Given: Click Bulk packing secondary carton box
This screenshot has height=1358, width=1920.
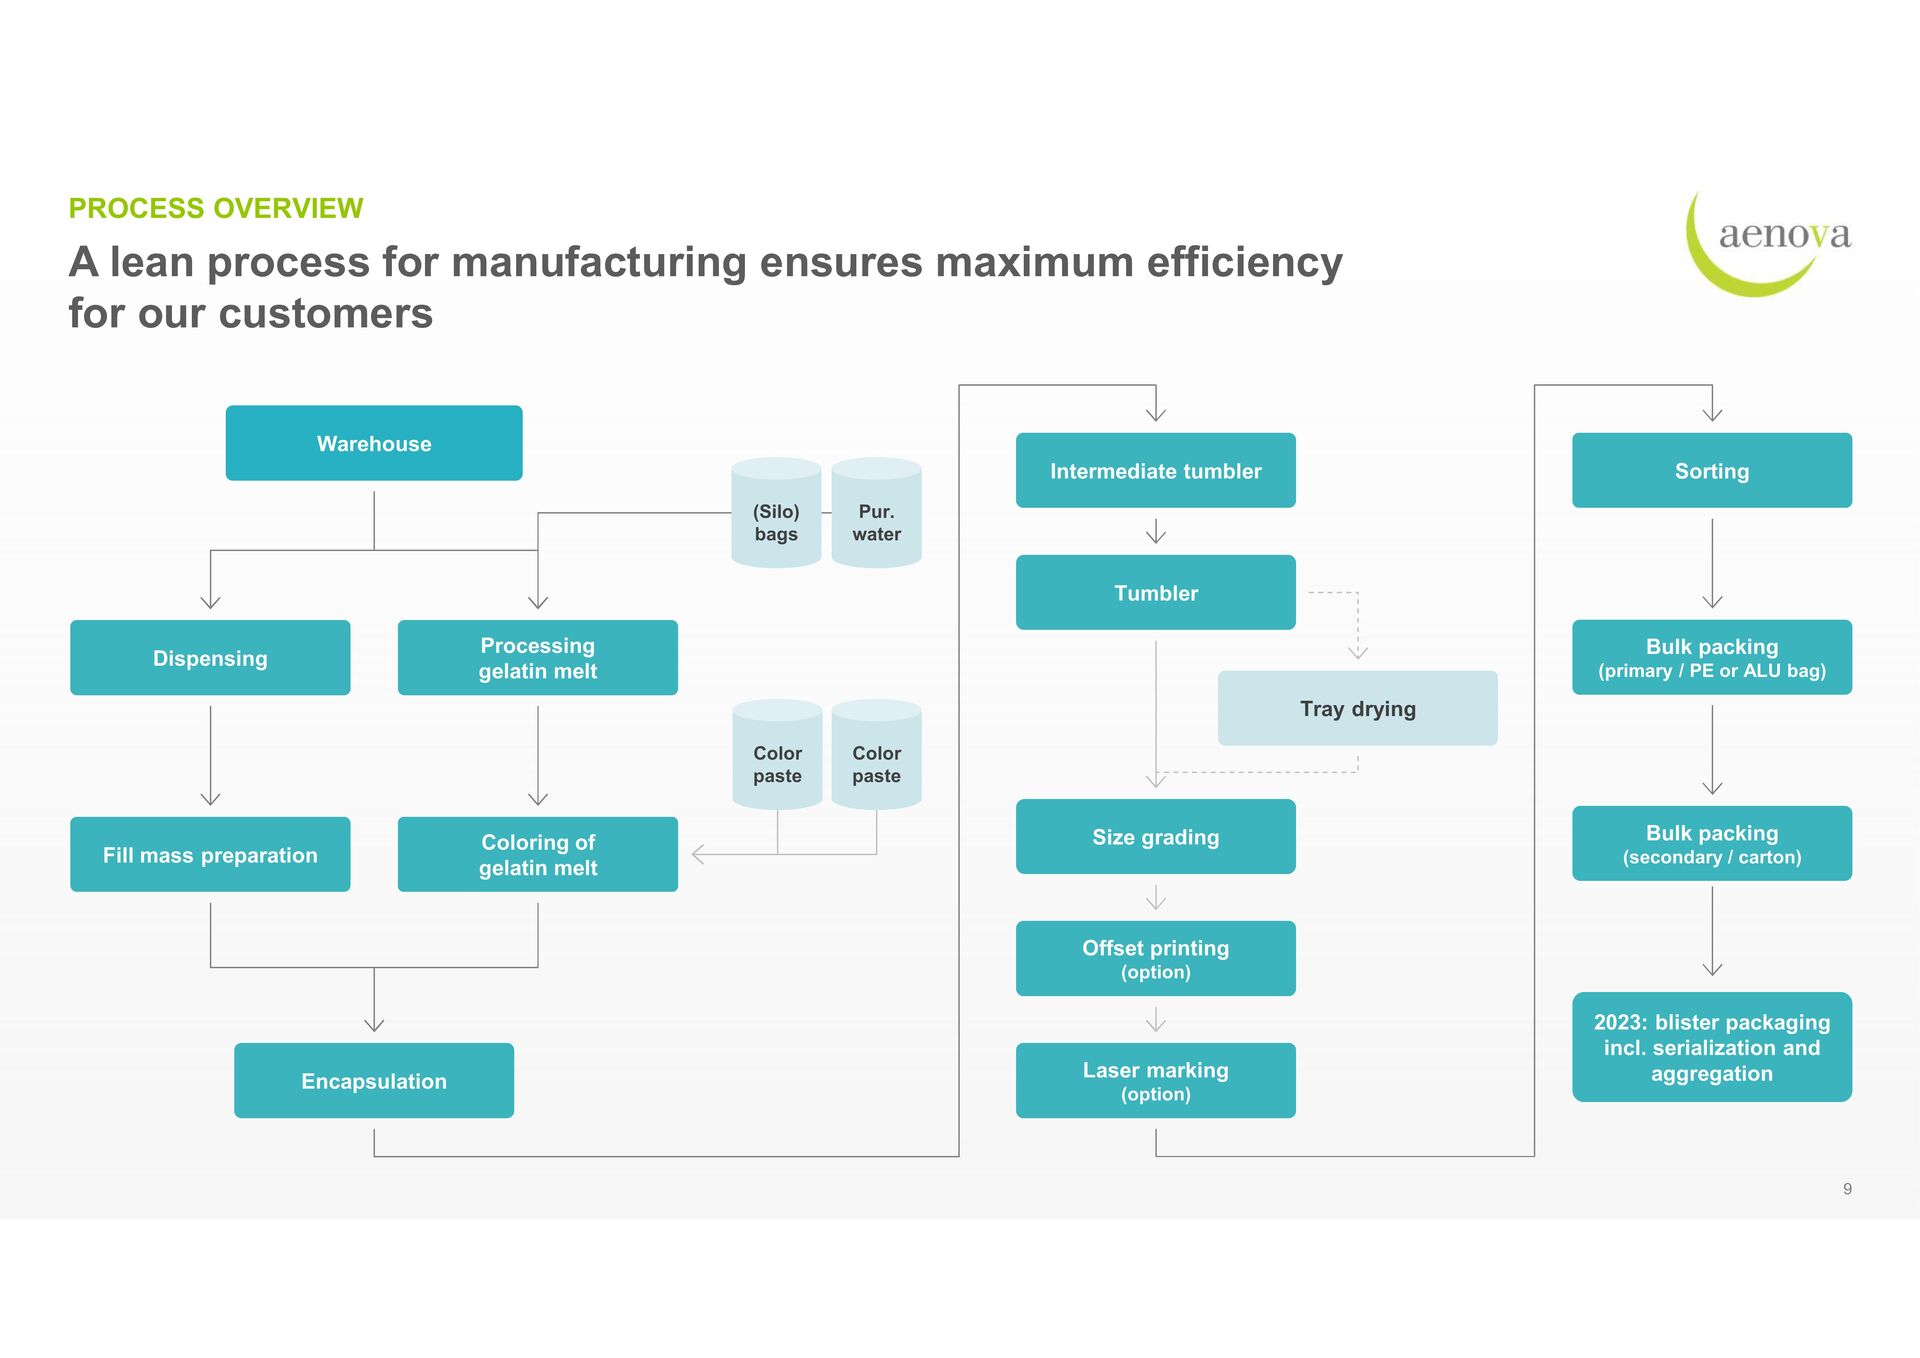Looking at the screenshot, I should click(1712, 844).
